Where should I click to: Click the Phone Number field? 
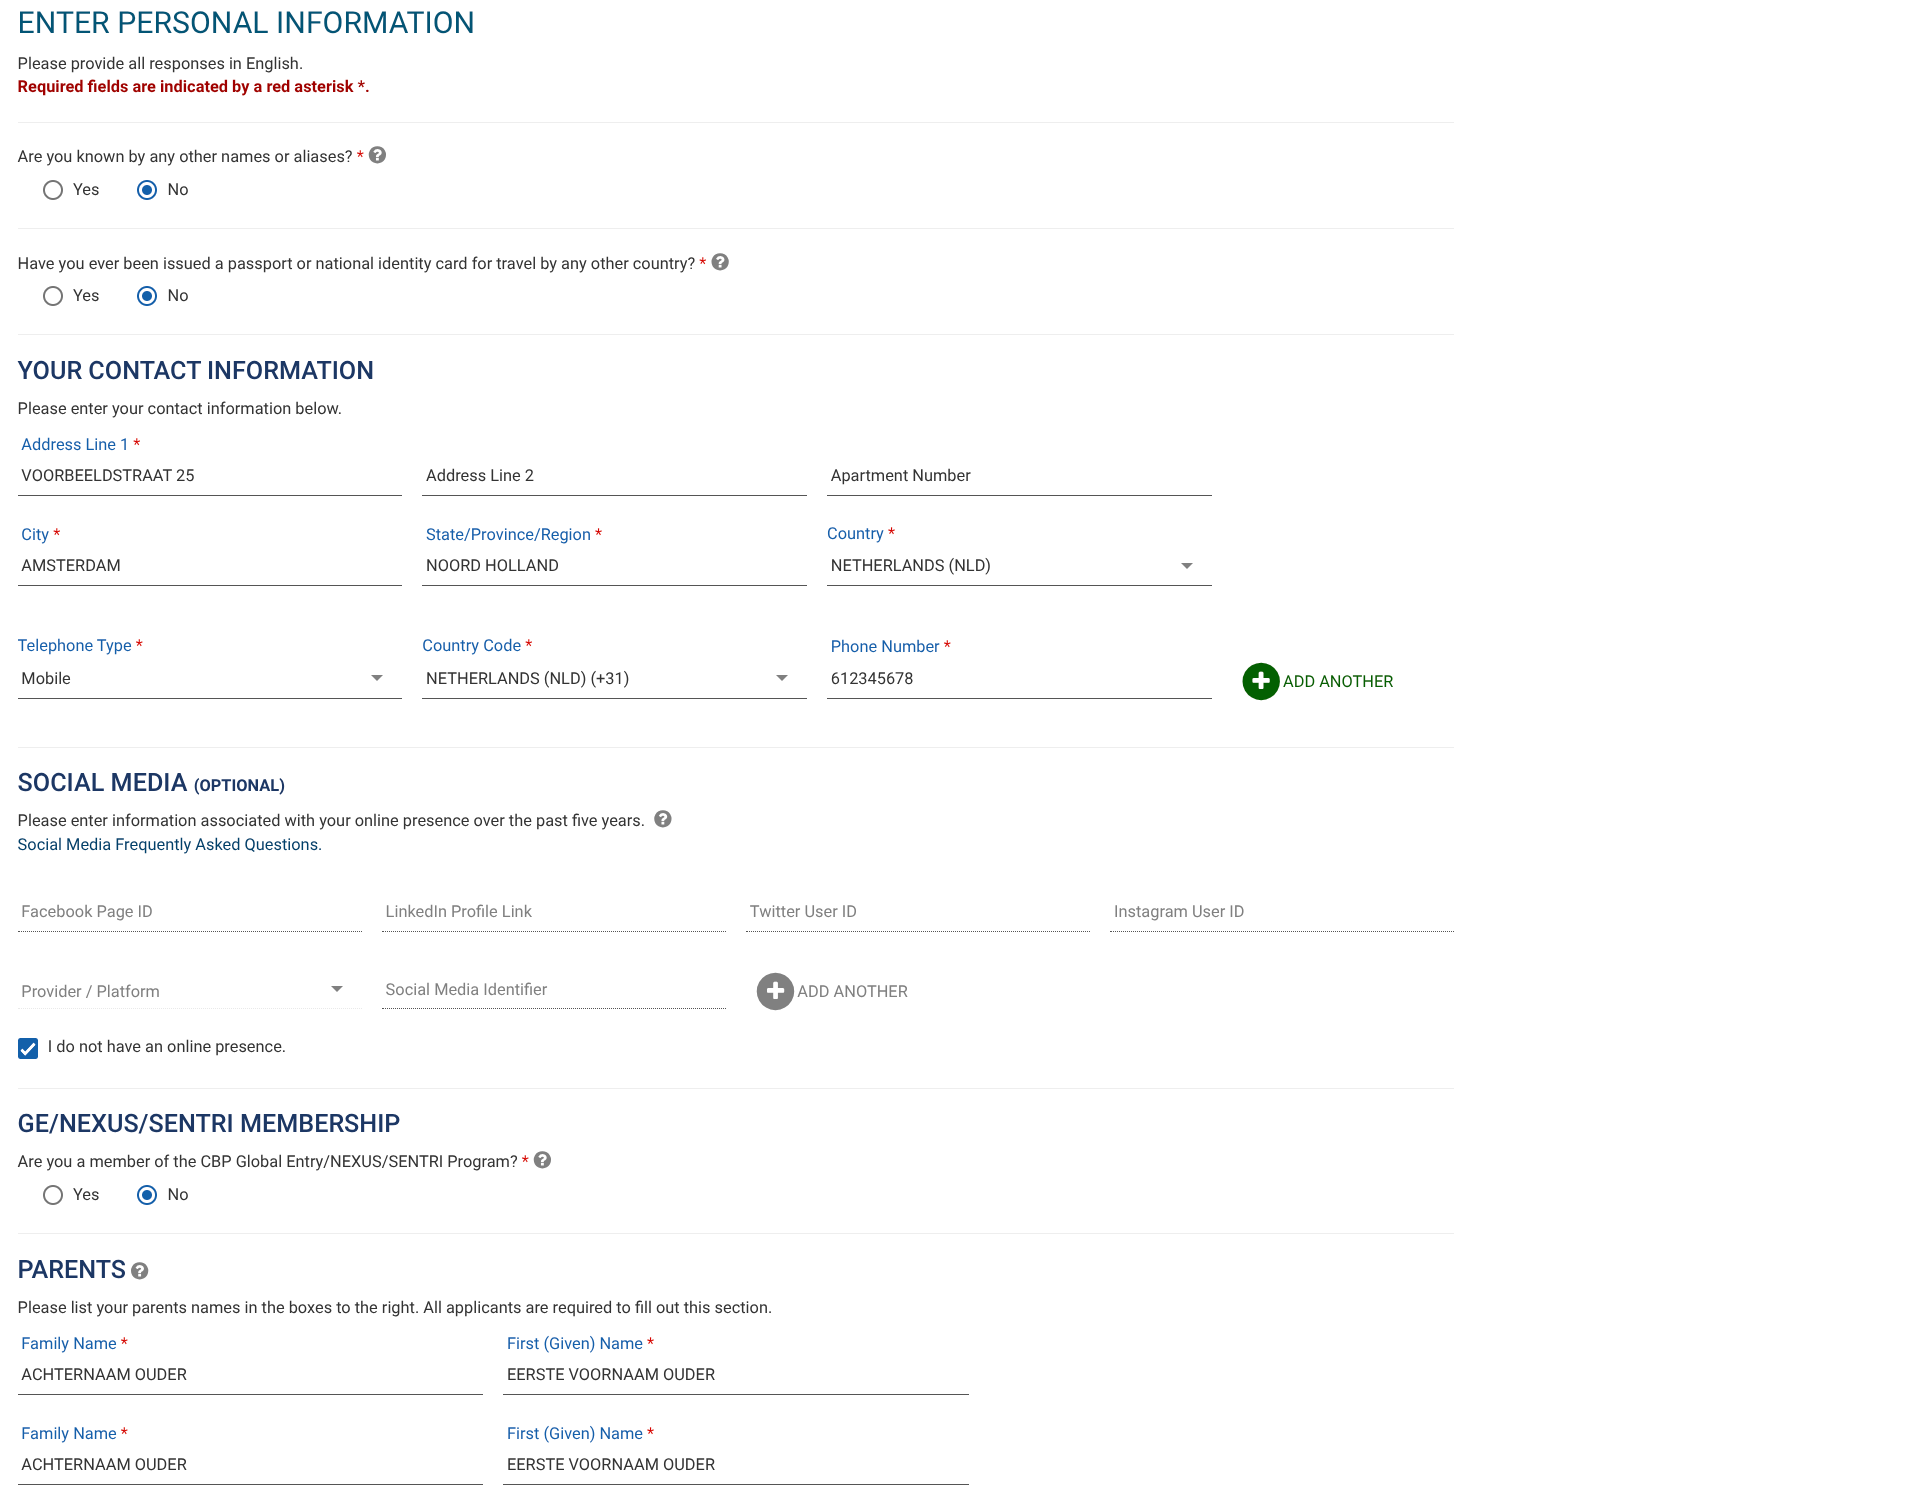(1018, 679)
